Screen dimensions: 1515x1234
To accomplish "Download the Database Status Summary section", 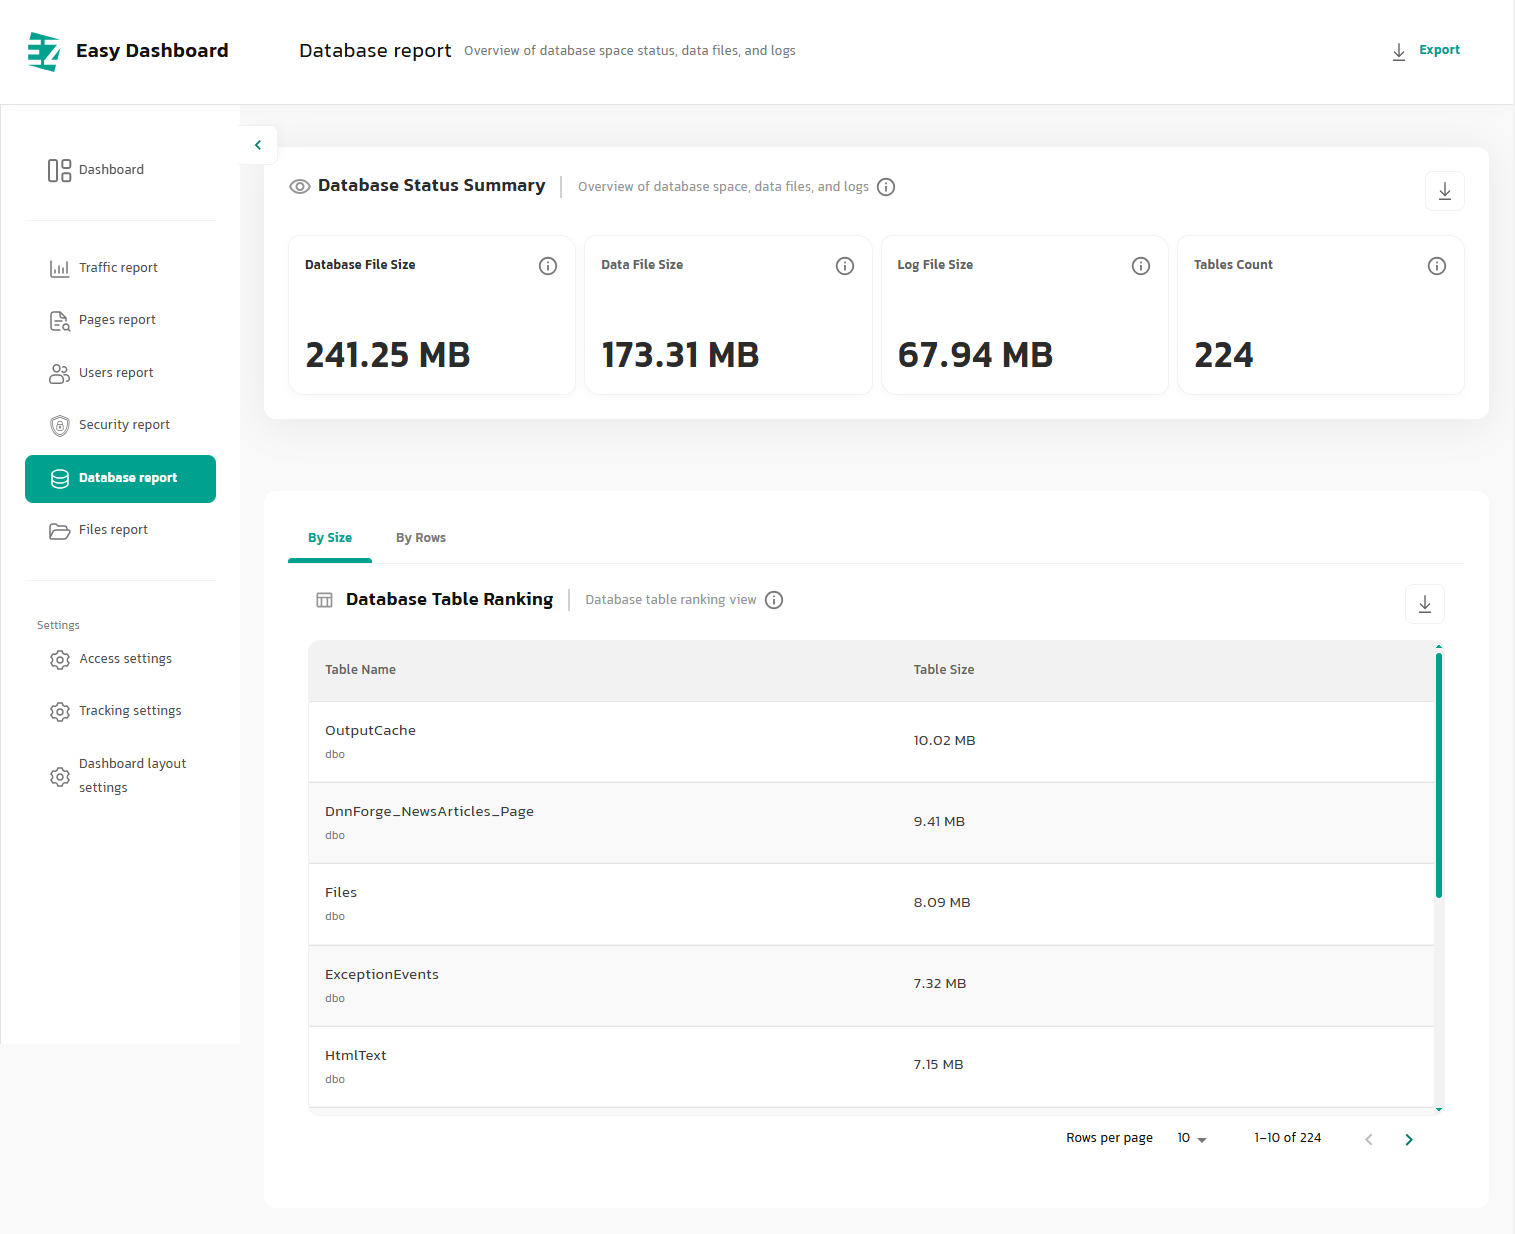I will point(1445,191).
